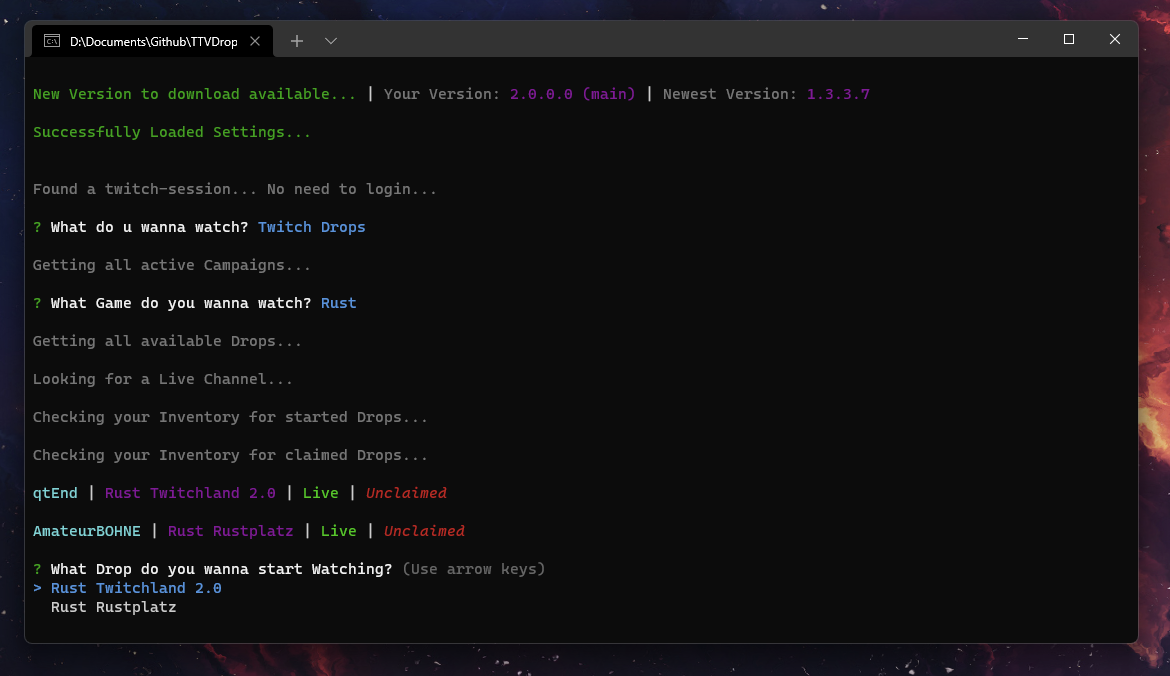This screenshot has height=676, width=1170.
Task: Click purple 'Rust Twitchland 2.0' drop name in qtEnd row
Action: (x=190, y=493)
